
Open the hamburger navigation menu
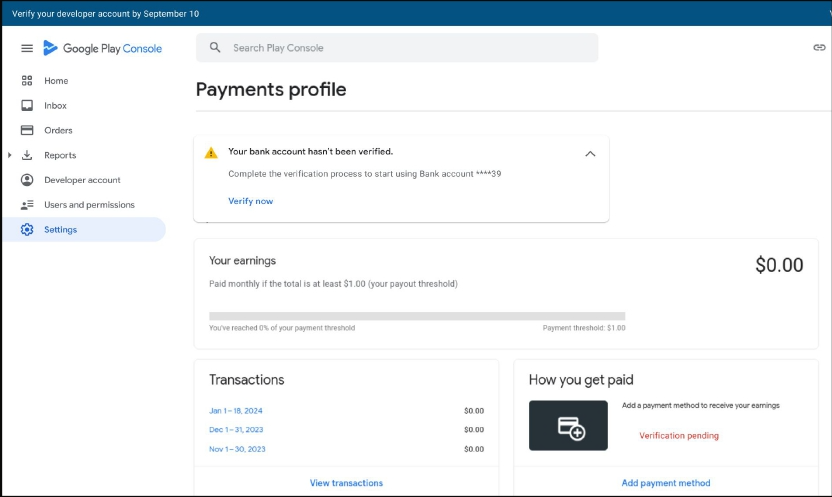[x=27, y=48]
